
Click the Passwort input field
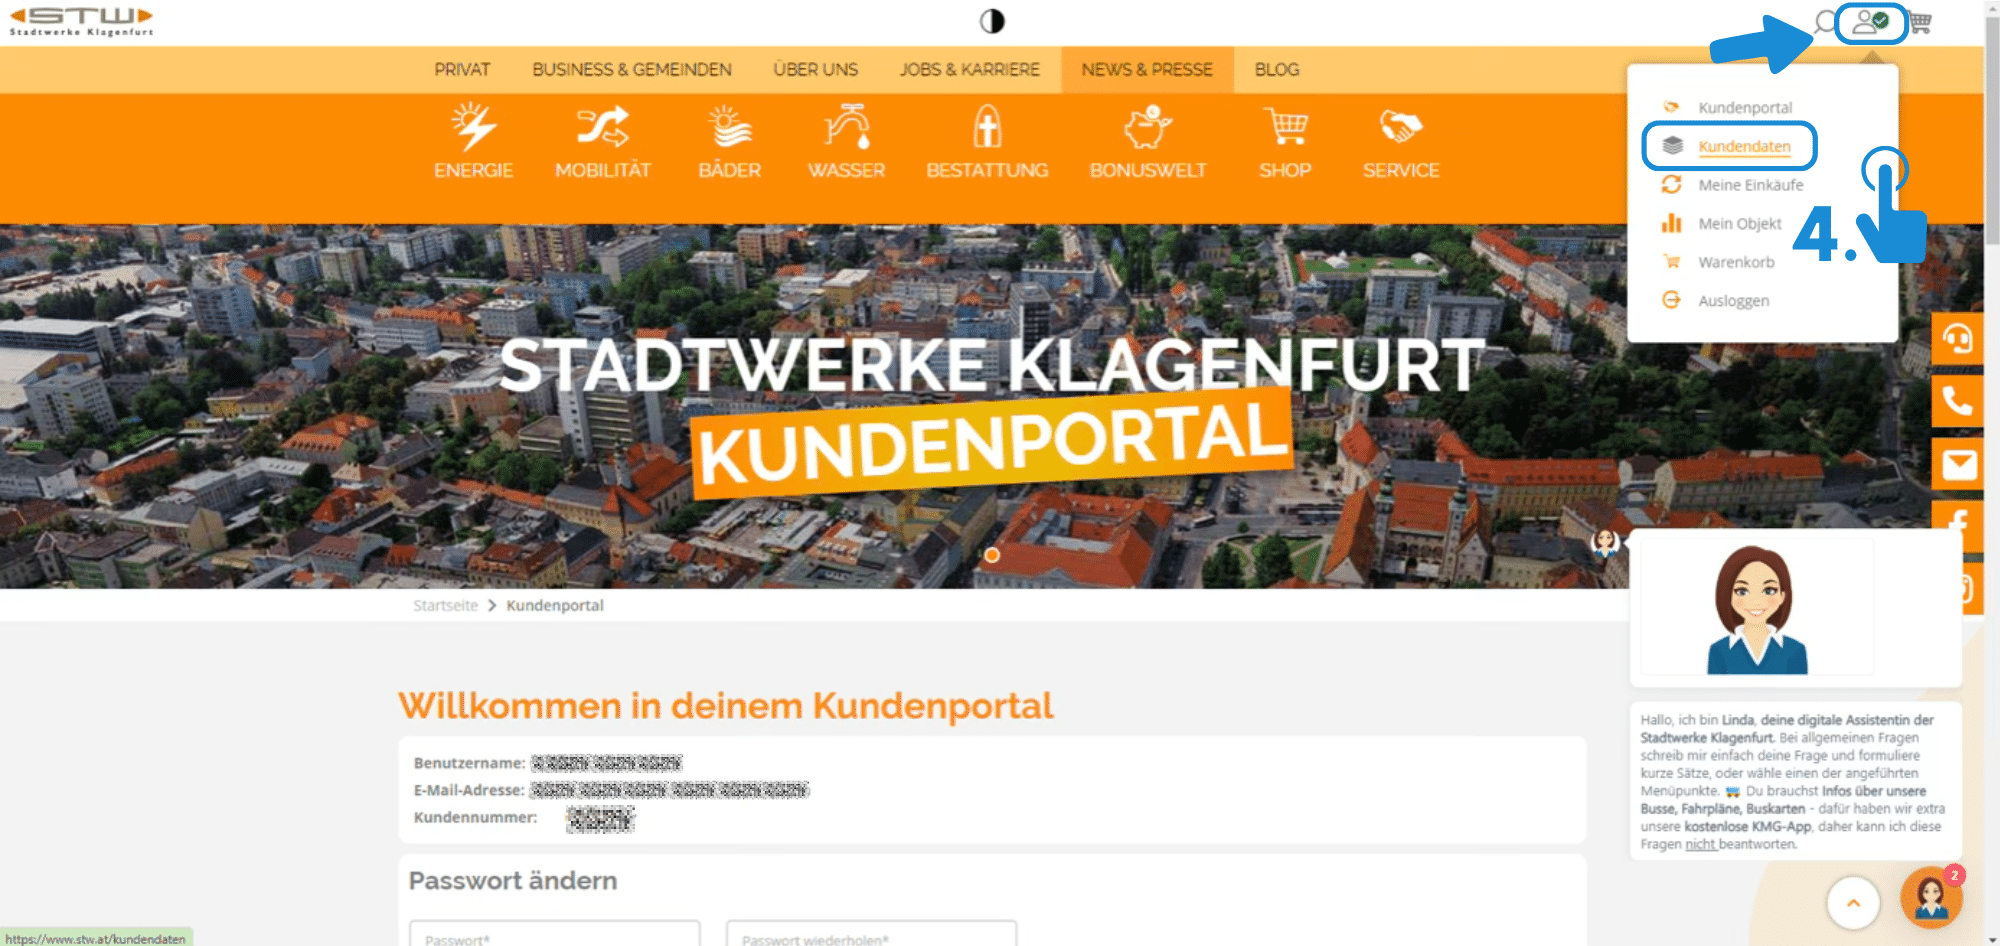[x=555, y=934]
